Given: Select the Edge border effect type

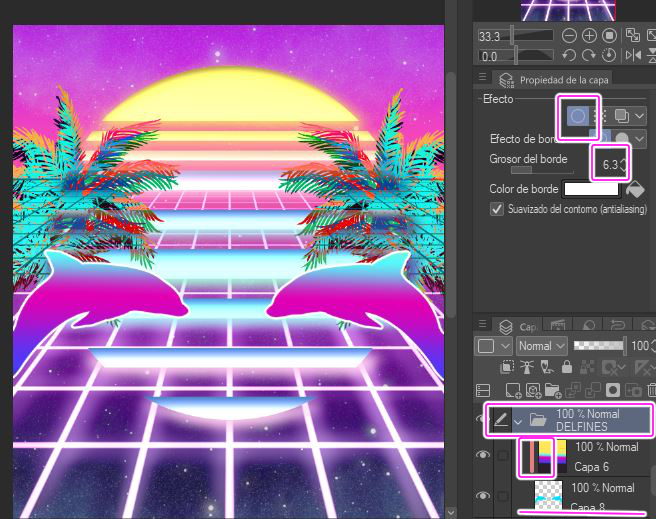Looking at the screenshot, I should tap(600, 138).
